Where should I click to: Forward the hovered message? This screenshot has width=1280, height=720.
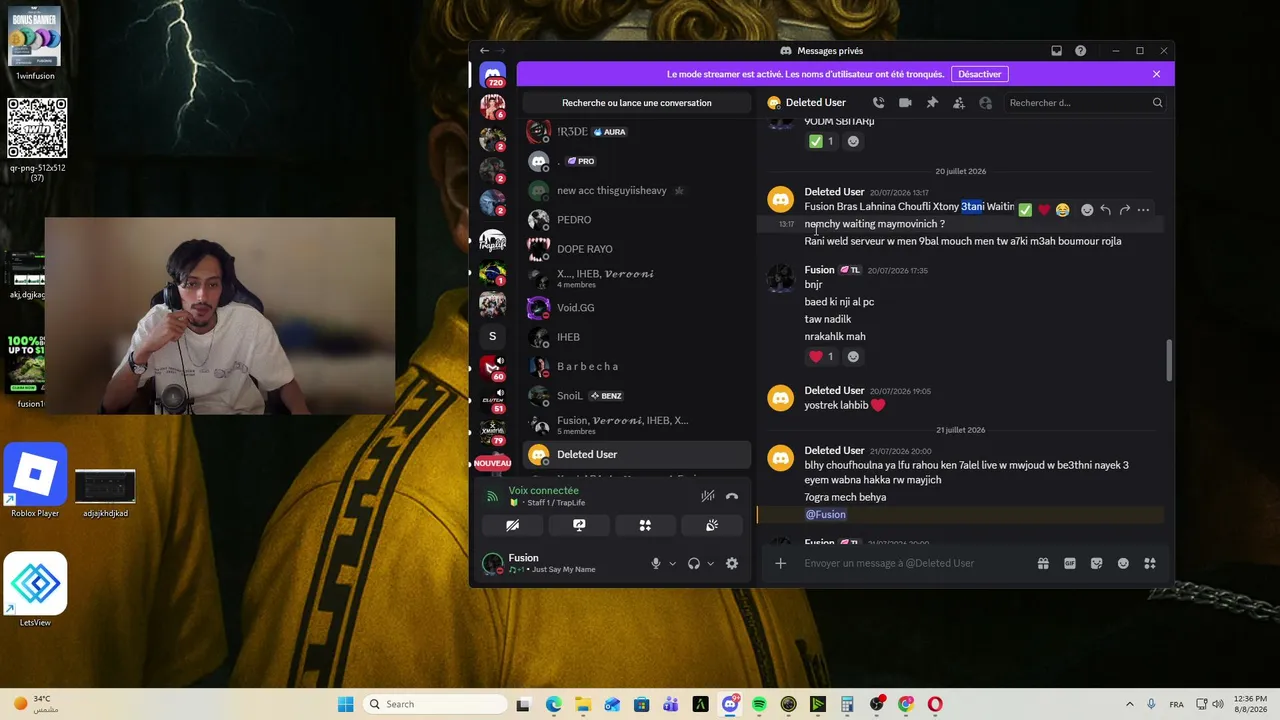[1125, 210]
